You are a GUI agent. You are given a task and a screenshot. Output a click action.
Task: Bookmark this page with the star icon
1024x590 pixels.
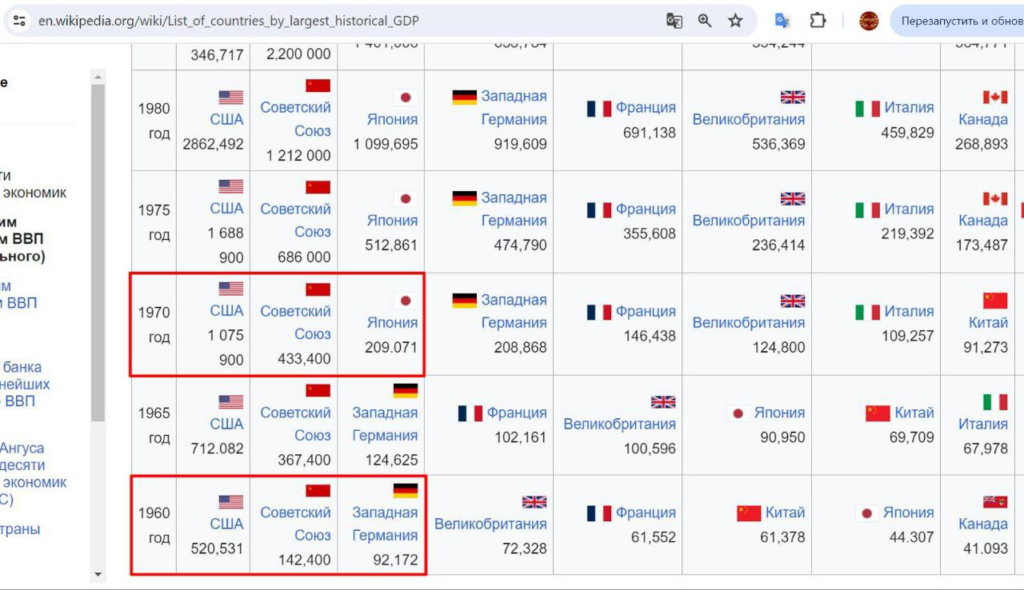[x=735, y=21]
